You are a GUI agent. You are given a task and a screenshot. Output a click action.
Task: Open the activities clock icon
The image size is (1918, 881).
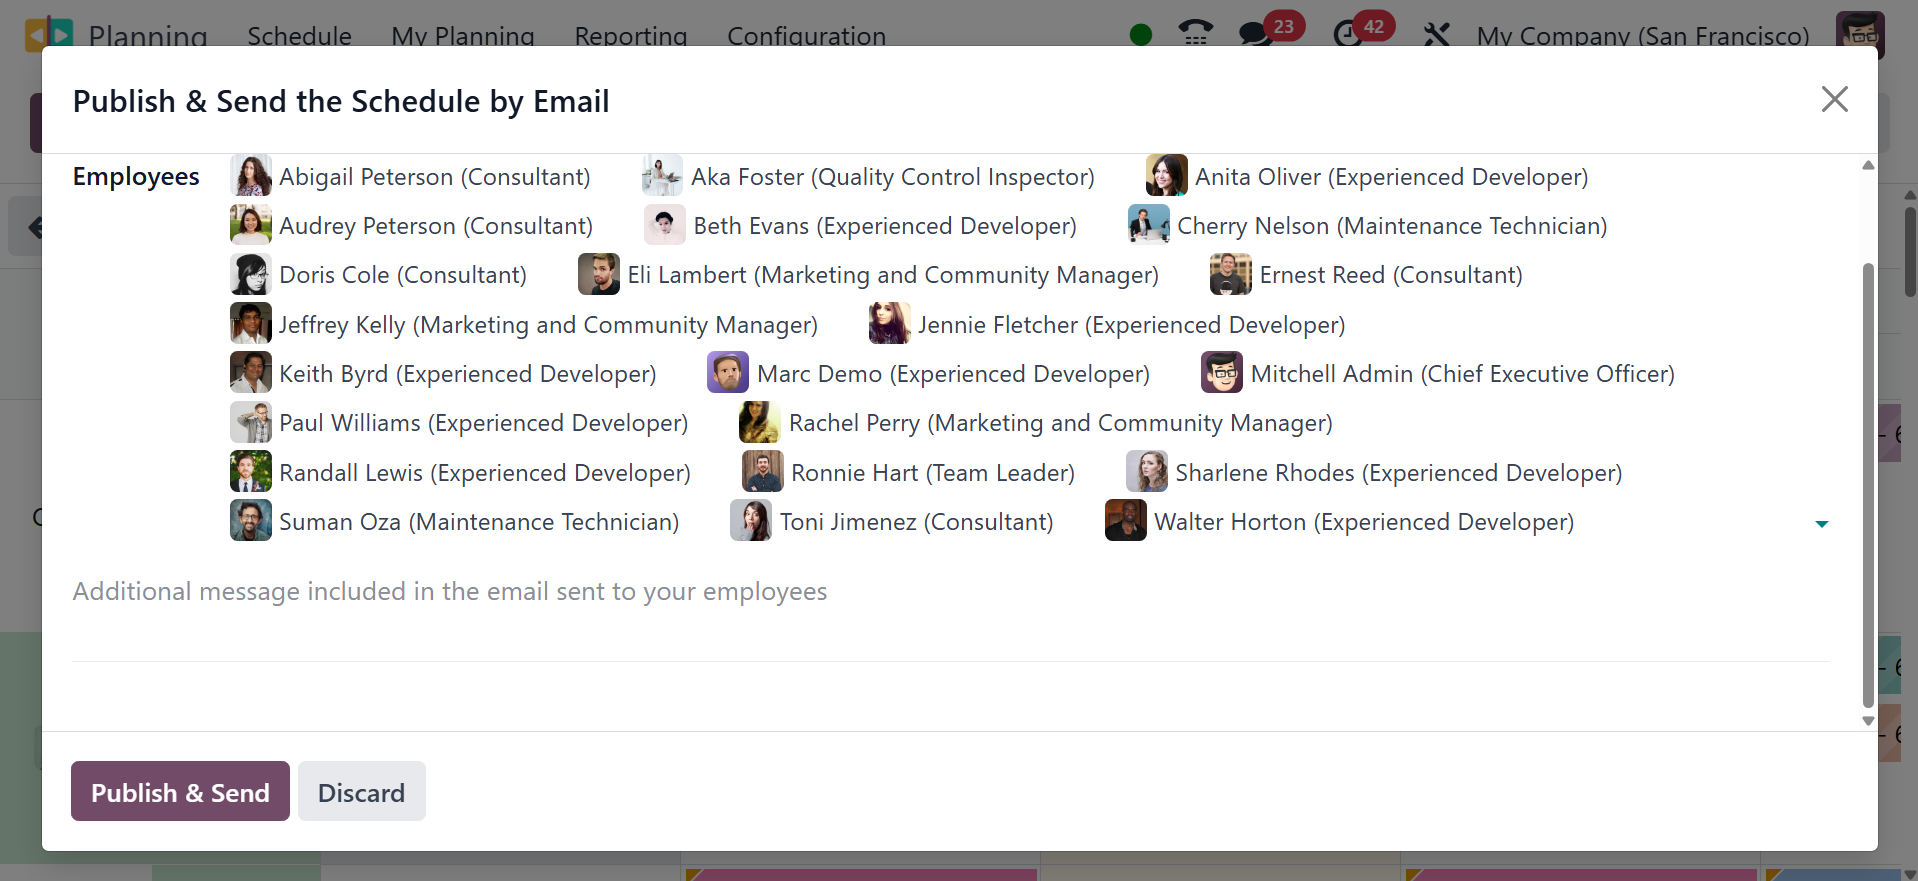click(1348, 34)
